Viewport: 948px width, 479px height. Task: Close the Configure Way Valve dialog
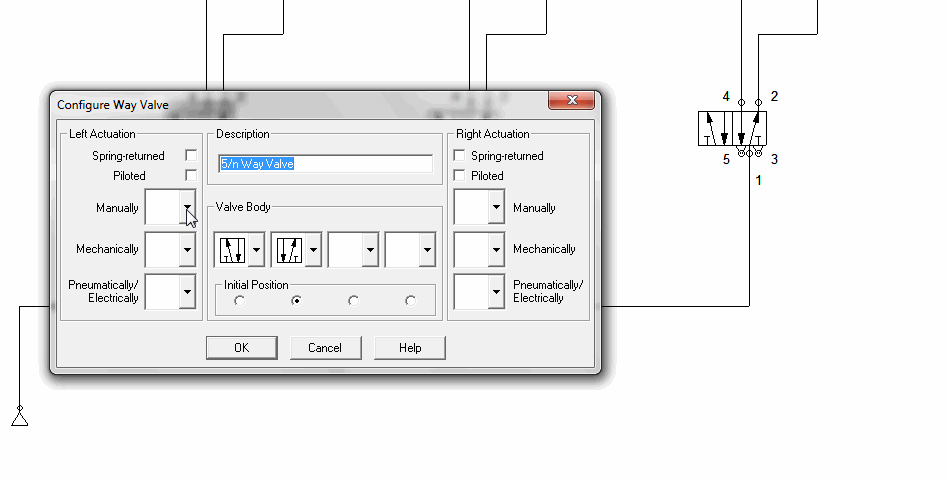tap(571, 100)
